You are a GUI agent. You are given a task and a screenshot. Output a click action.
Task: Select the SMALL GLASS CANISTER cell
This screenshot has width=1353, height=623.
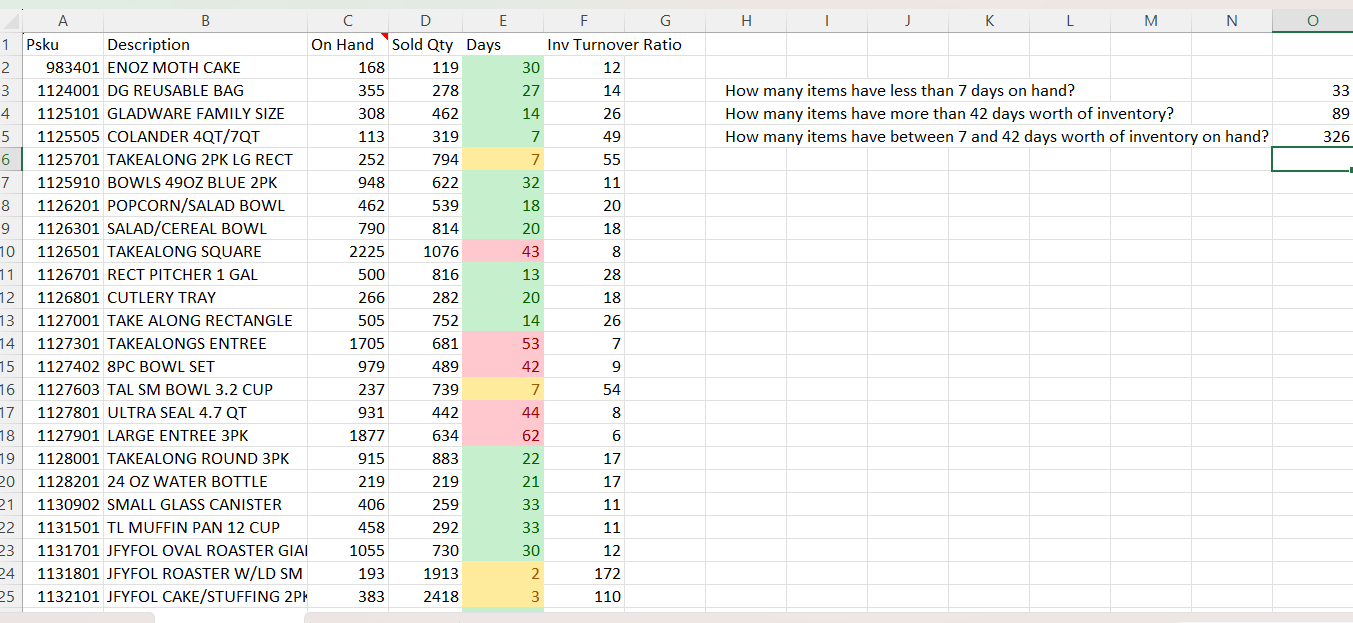(205, 504)
